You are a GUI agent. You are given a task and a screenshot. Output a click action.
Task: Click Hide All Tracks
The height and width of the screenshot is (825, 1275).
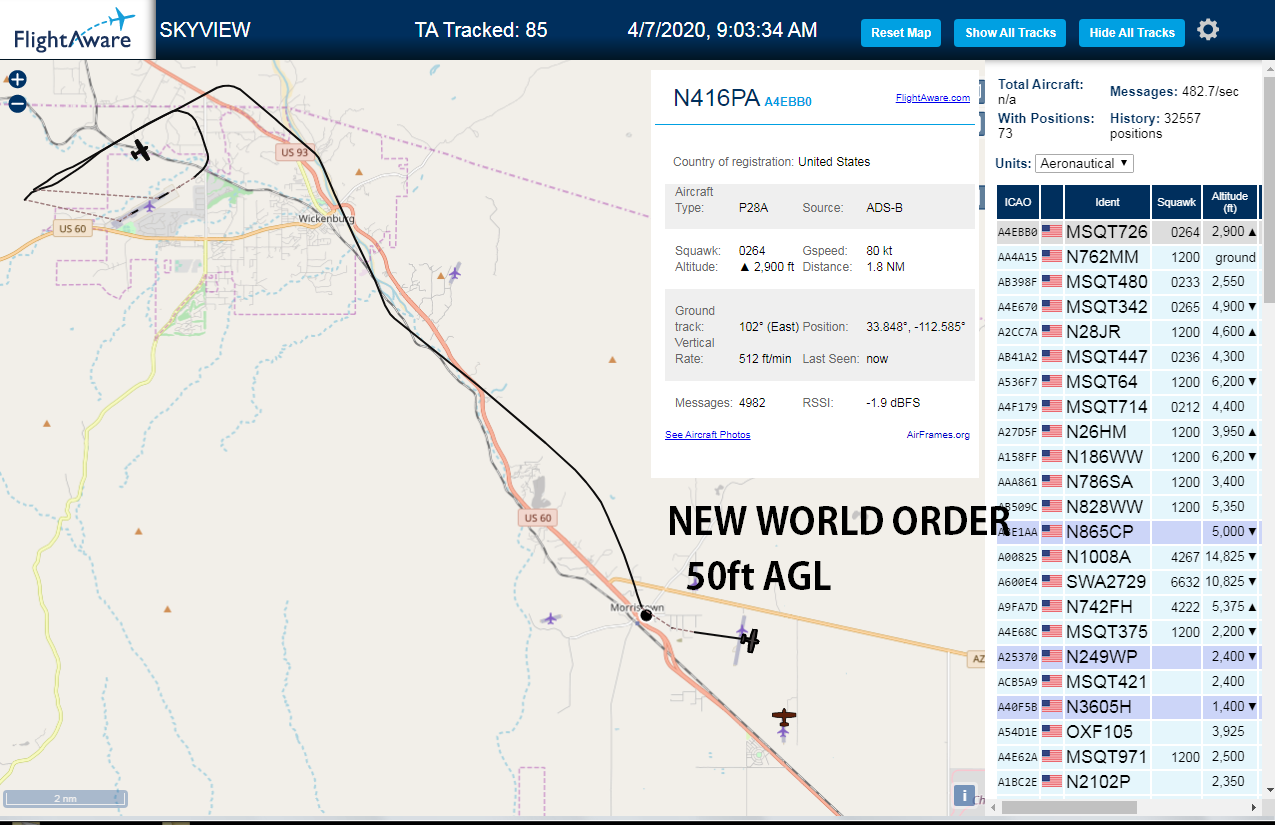tap(1132, 33)
